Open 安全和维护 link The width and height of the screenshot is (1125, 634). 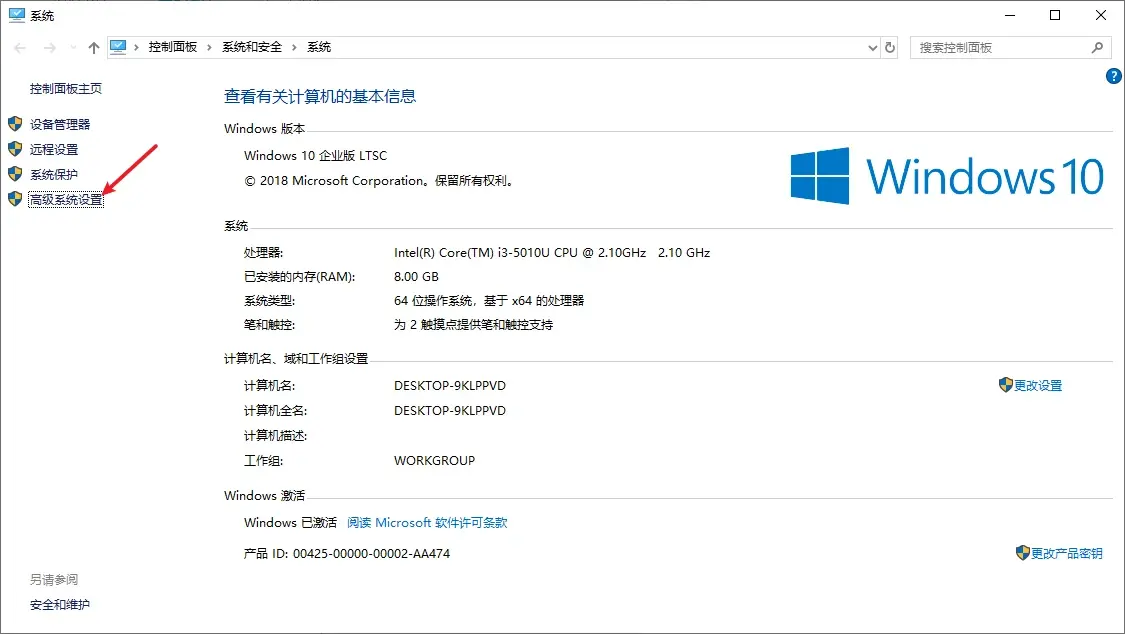[x=60, y=605]
